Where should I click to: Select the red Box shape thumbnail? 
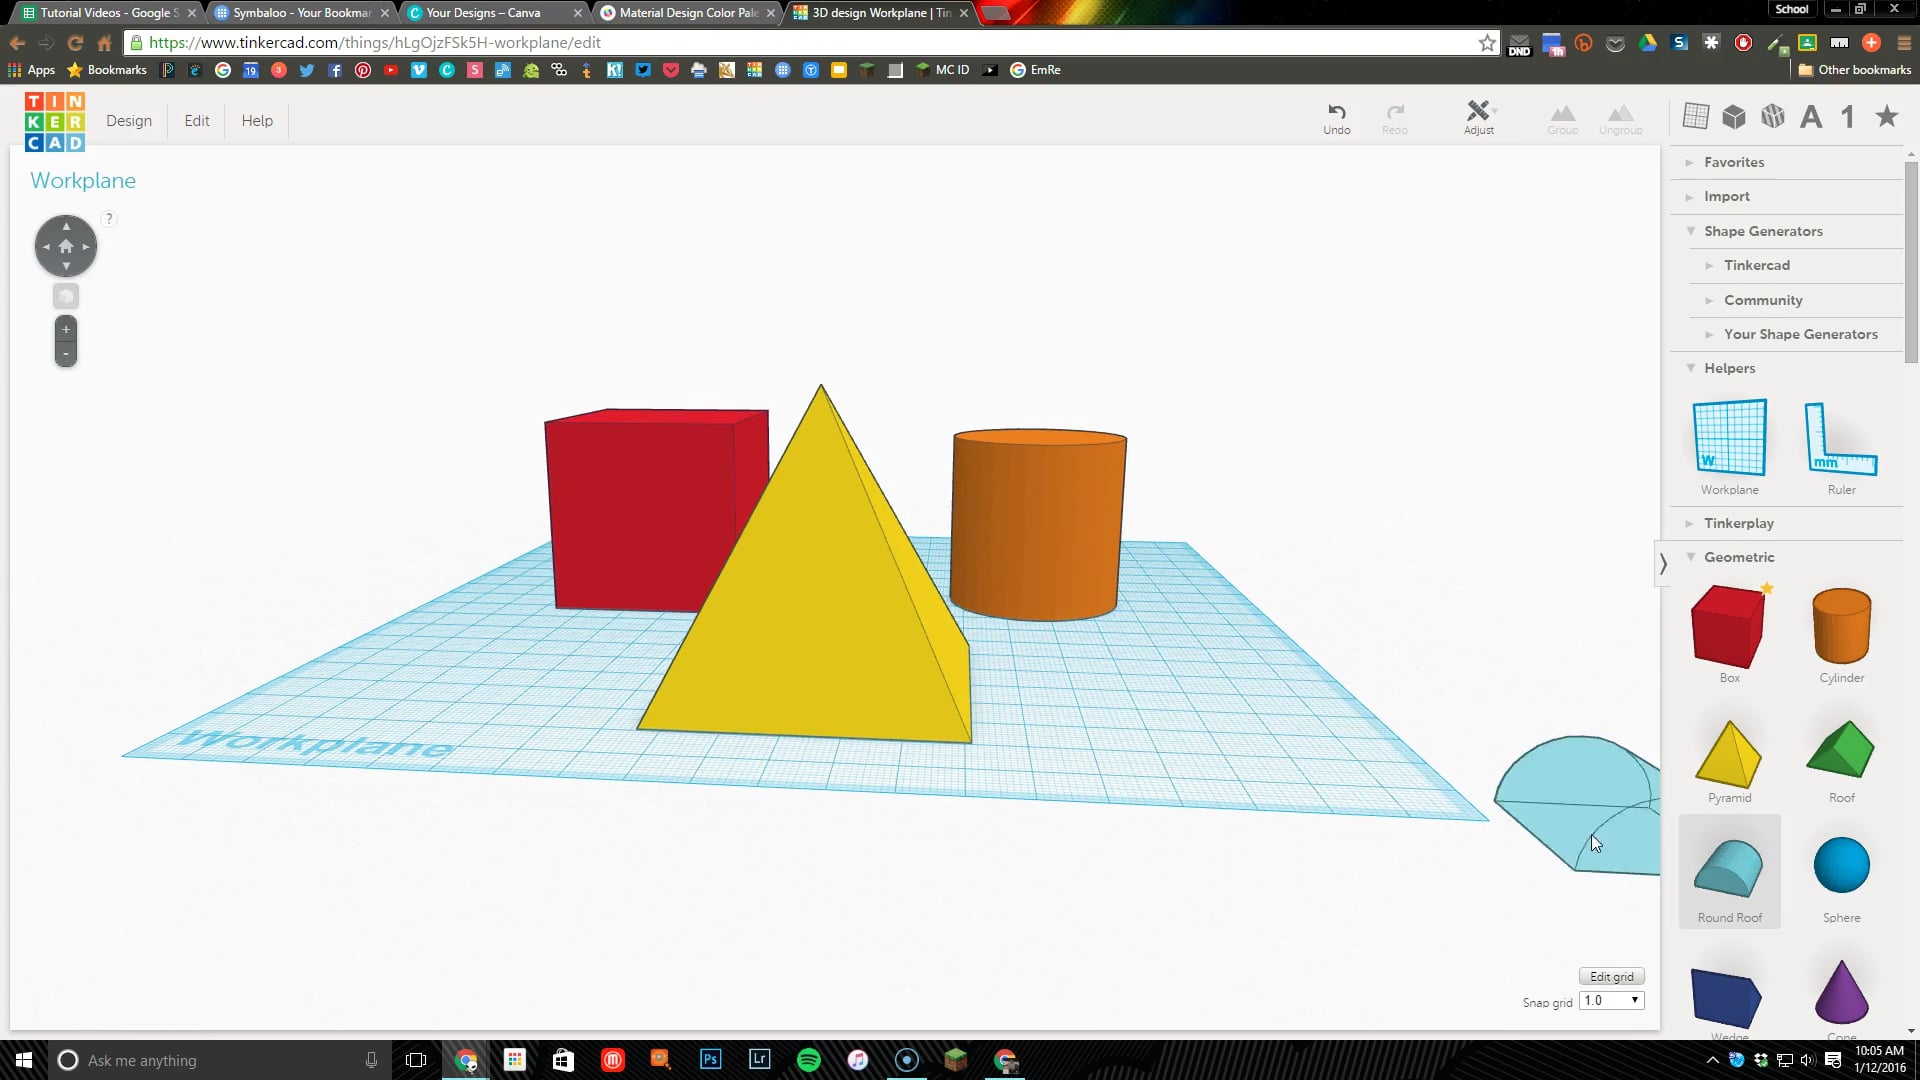(1728, 625)
